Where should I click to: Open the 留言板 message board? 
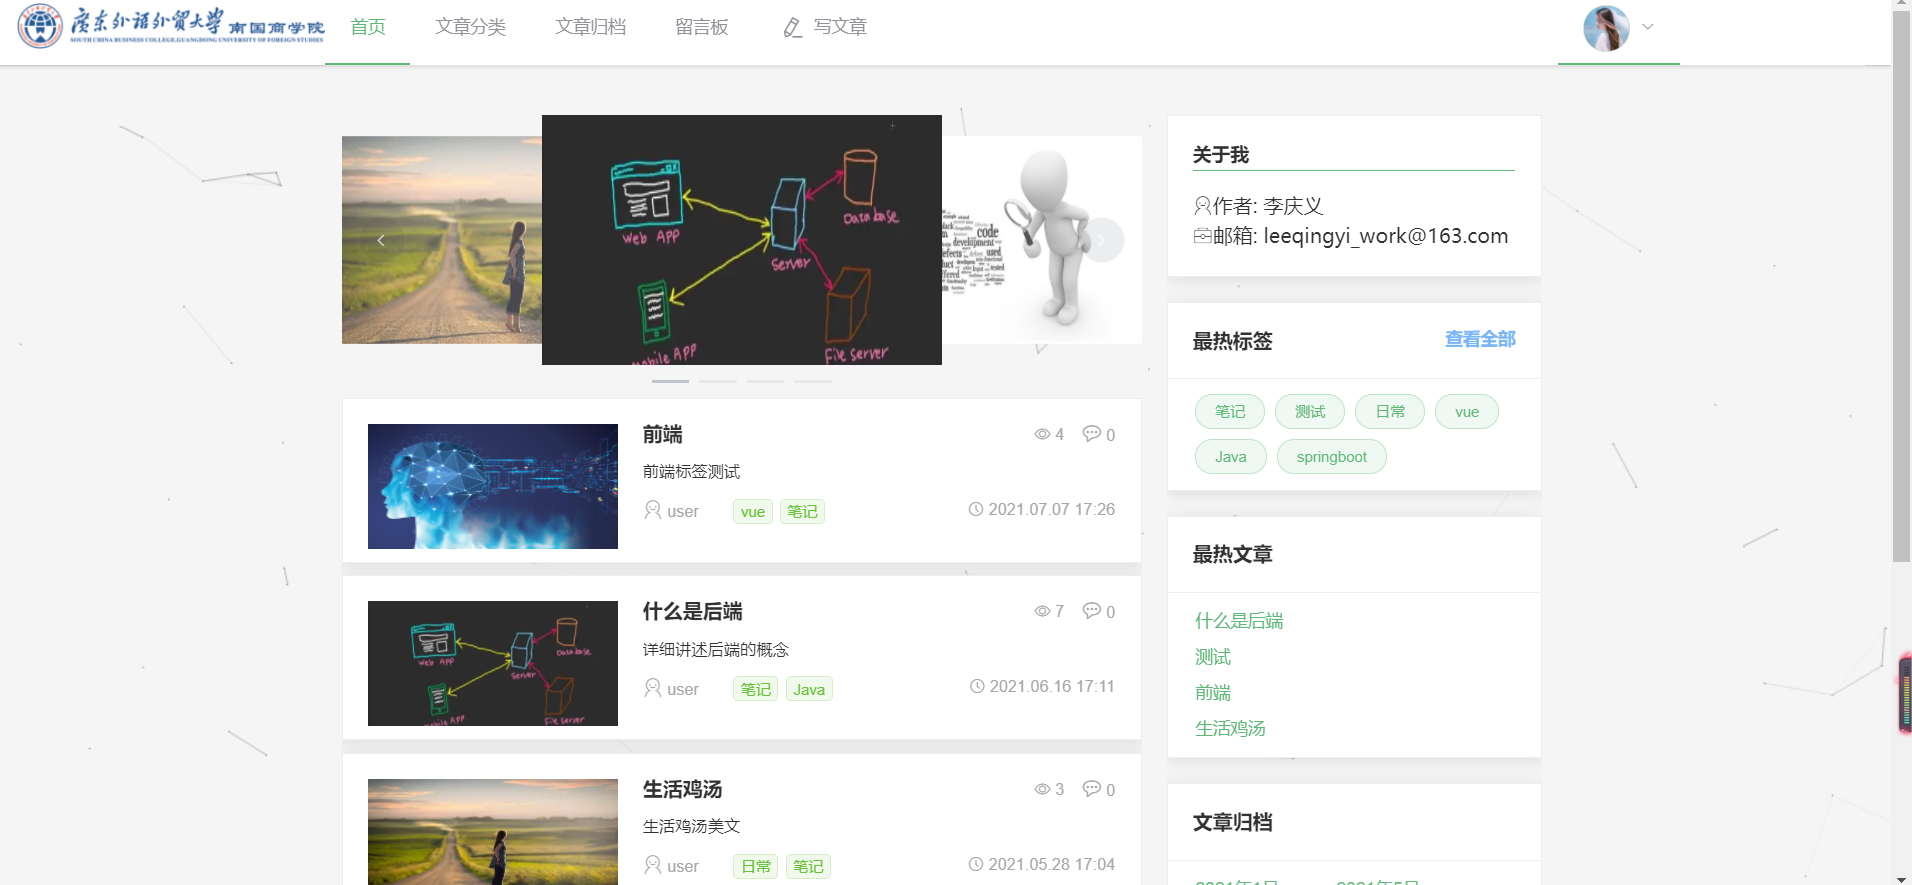coord(701,27)
